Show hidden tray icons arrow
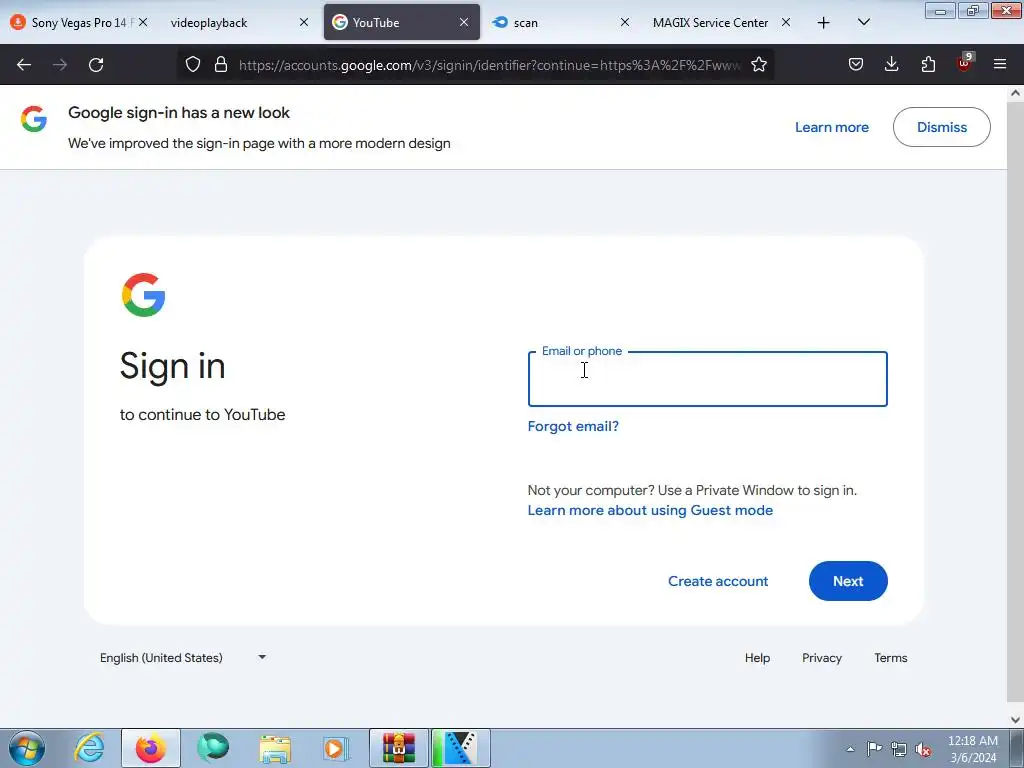Image resolution: width=1024 pixels, height=768 pixels. [850, 749]
